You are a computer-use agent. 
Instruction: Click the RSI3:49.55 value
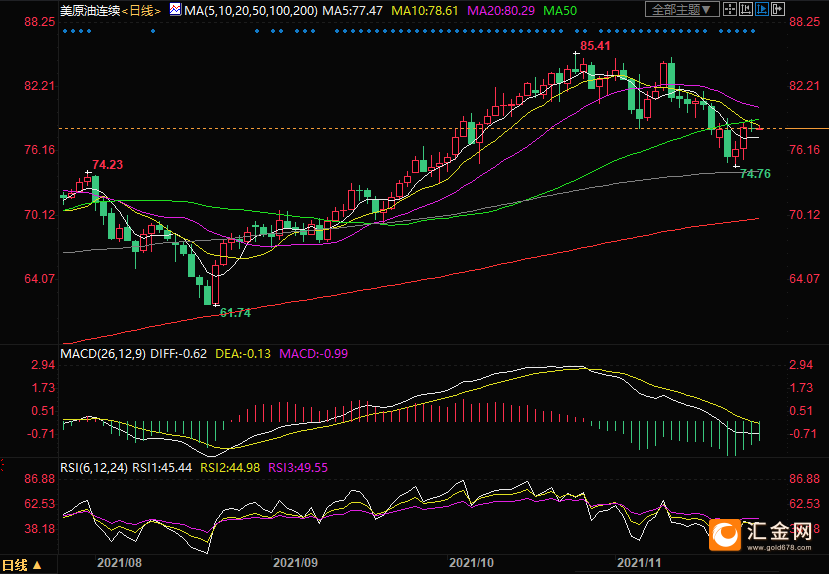click(x=298, y=468)
